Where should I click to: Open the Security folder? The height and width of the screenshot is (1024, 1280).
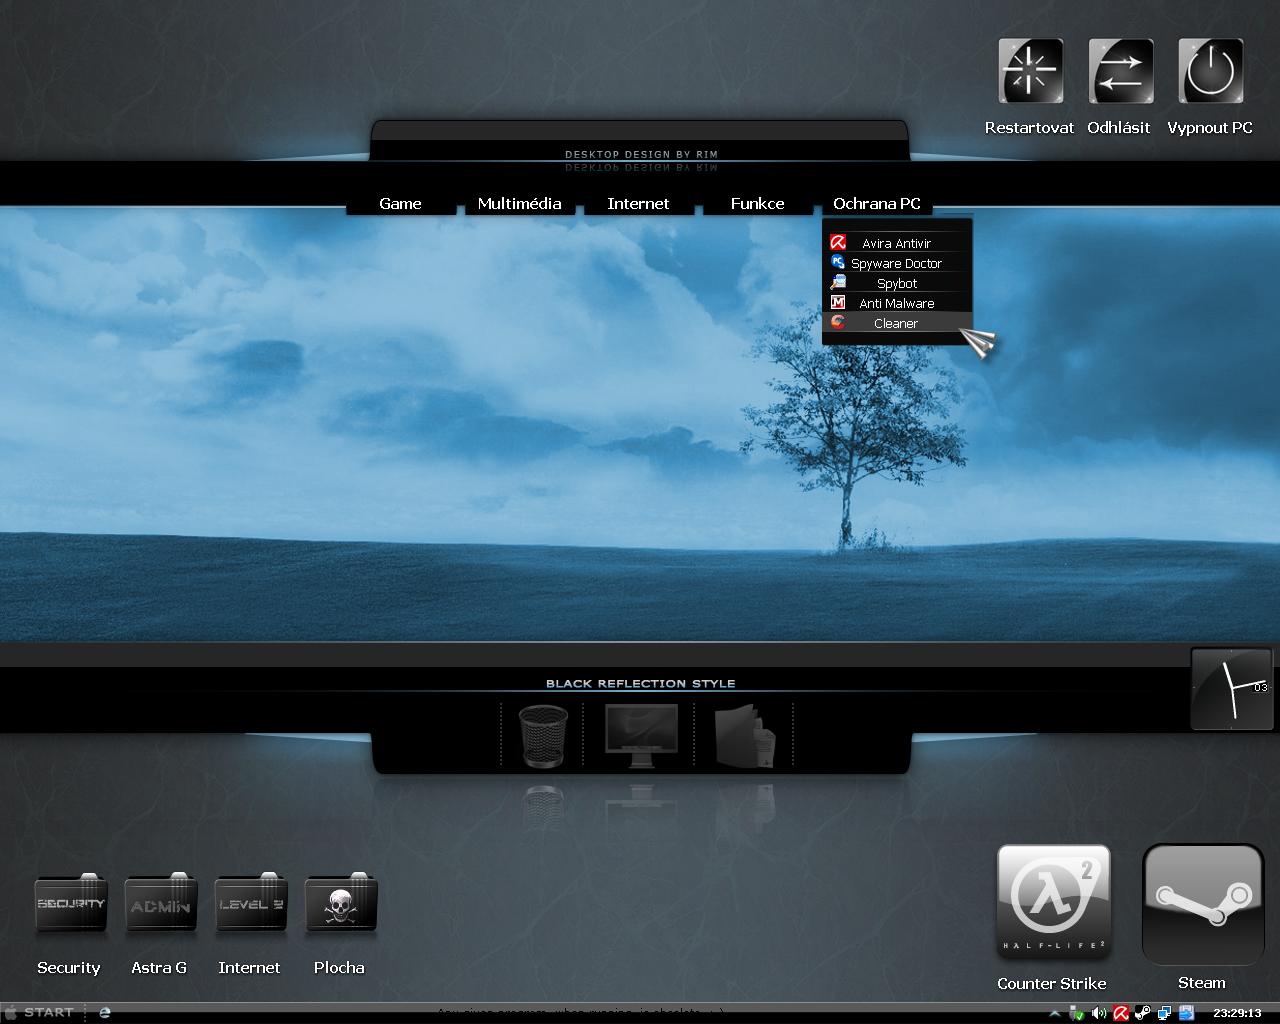pos(70,905)
